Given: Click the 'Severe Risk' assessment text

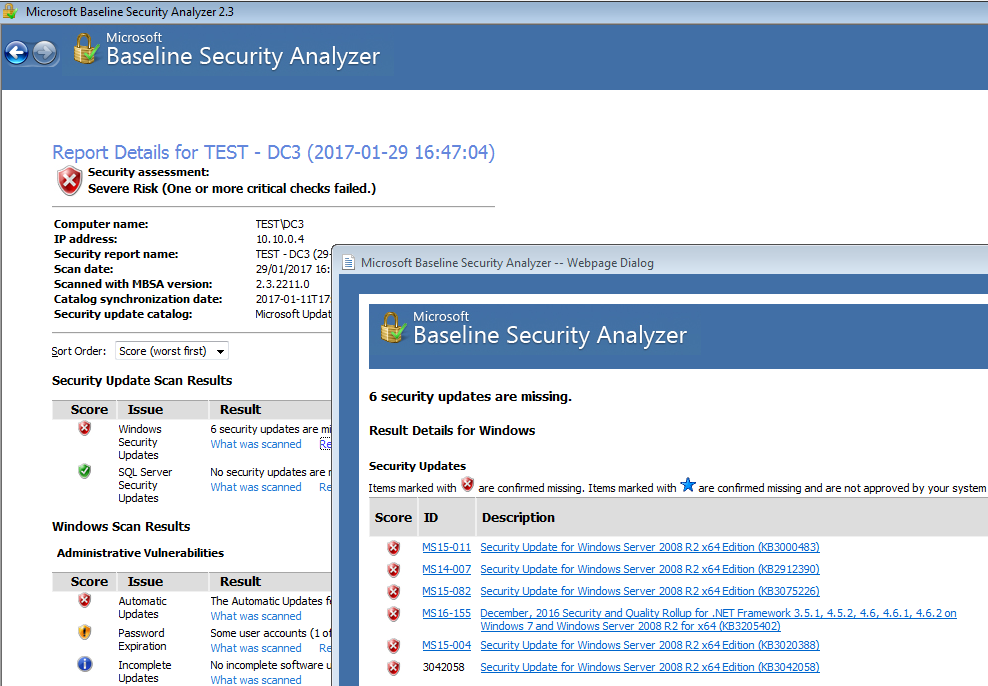Looking at the screenshot, I should [x=232, y=189].
